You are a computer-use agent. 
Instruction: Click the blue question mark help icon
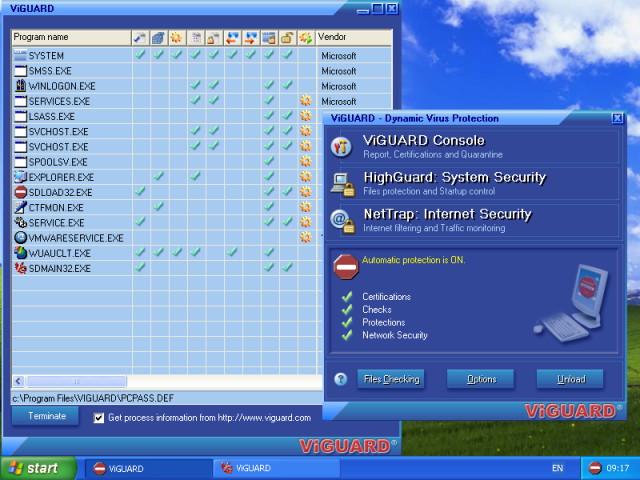click(340, 379)
